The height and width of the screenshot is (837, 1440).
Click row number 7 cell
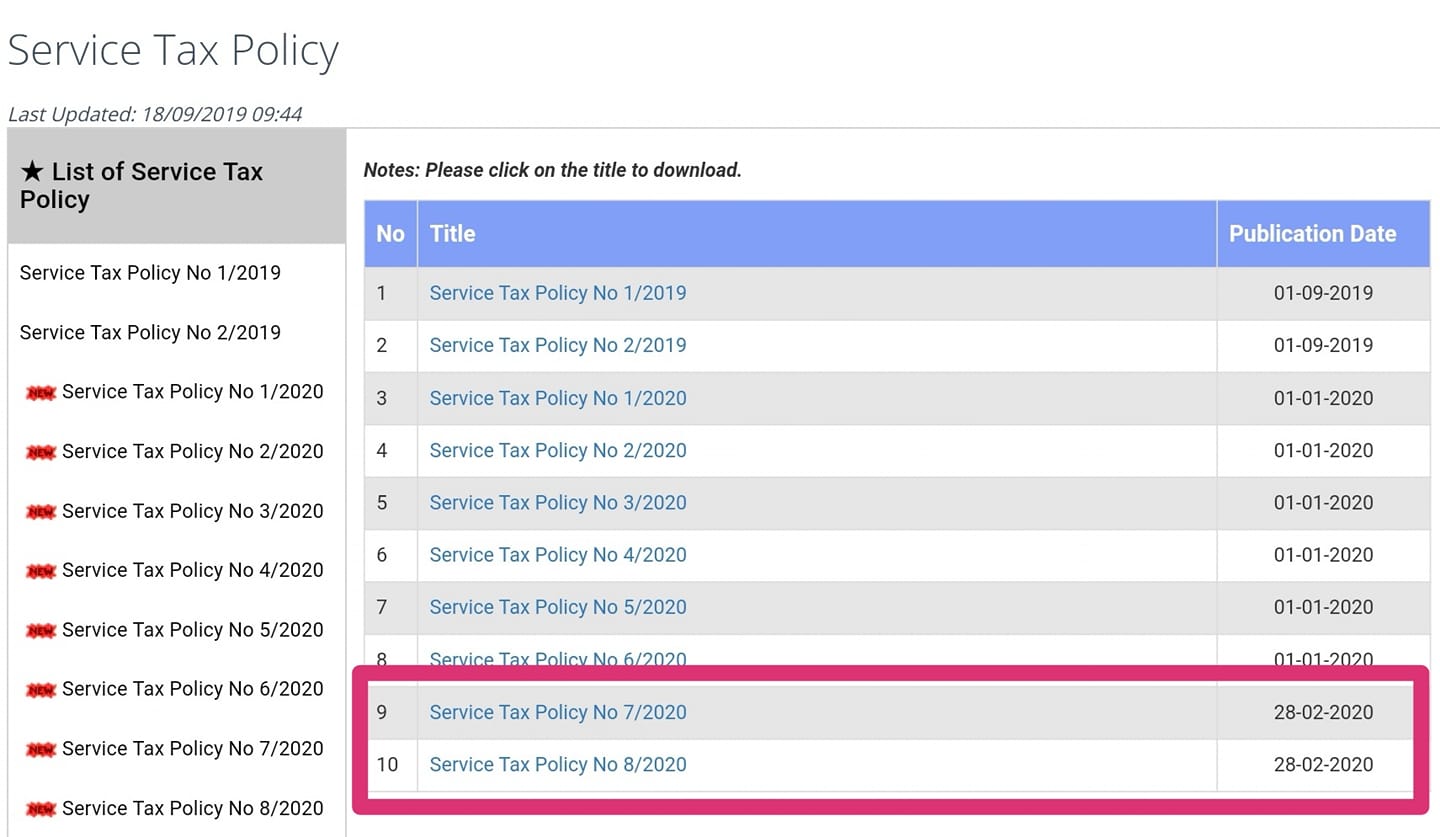390,607
